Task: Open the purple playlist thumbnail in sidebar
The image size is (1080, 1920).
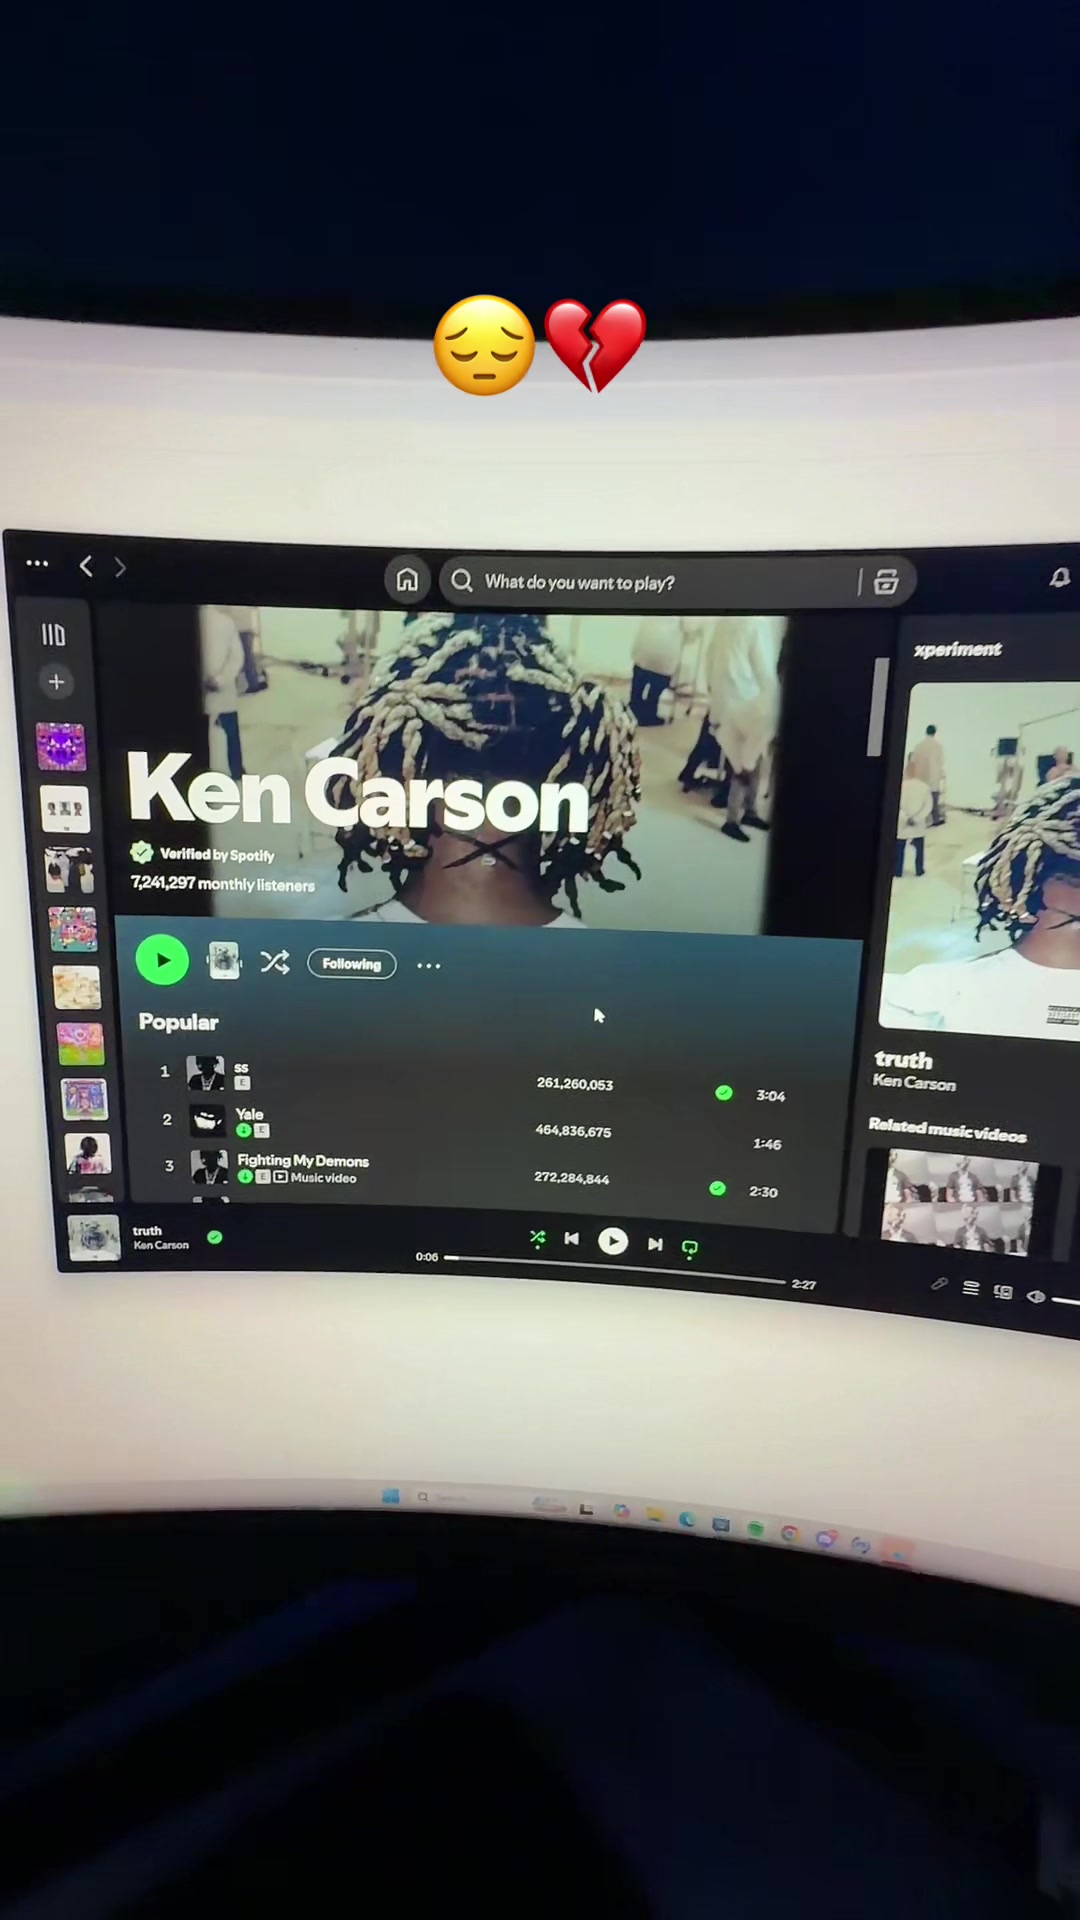Action: coord(61,747)
